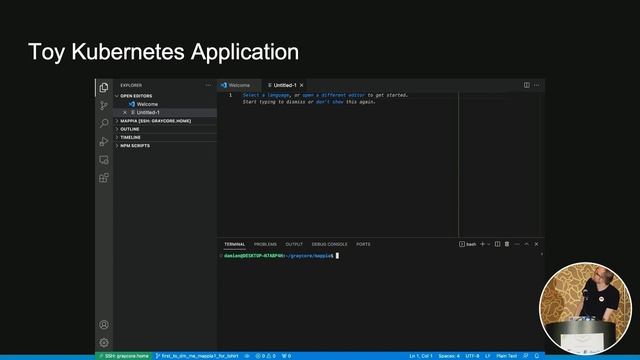Select the bash terminal label
The width and height of the screenshot is (640, 360).
[468, 244]
